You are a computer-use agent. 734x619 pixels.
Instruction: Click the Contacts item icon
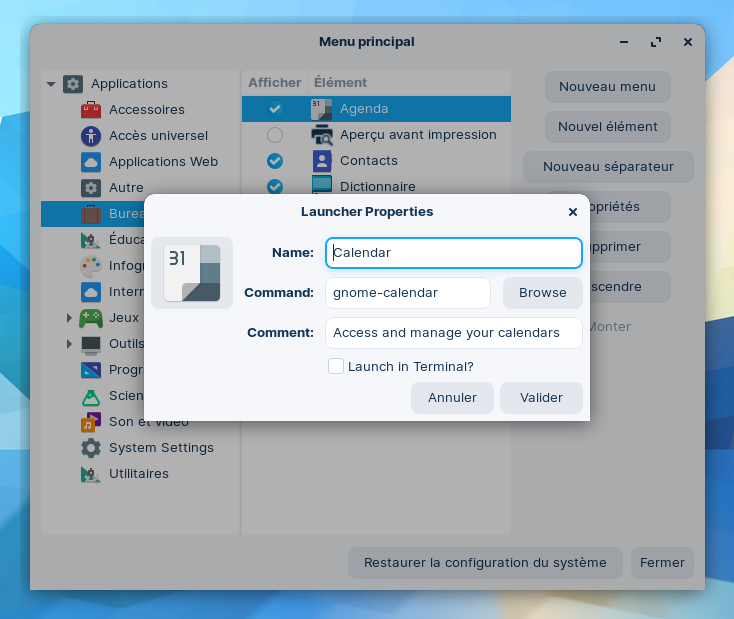[x=322, y=161]
